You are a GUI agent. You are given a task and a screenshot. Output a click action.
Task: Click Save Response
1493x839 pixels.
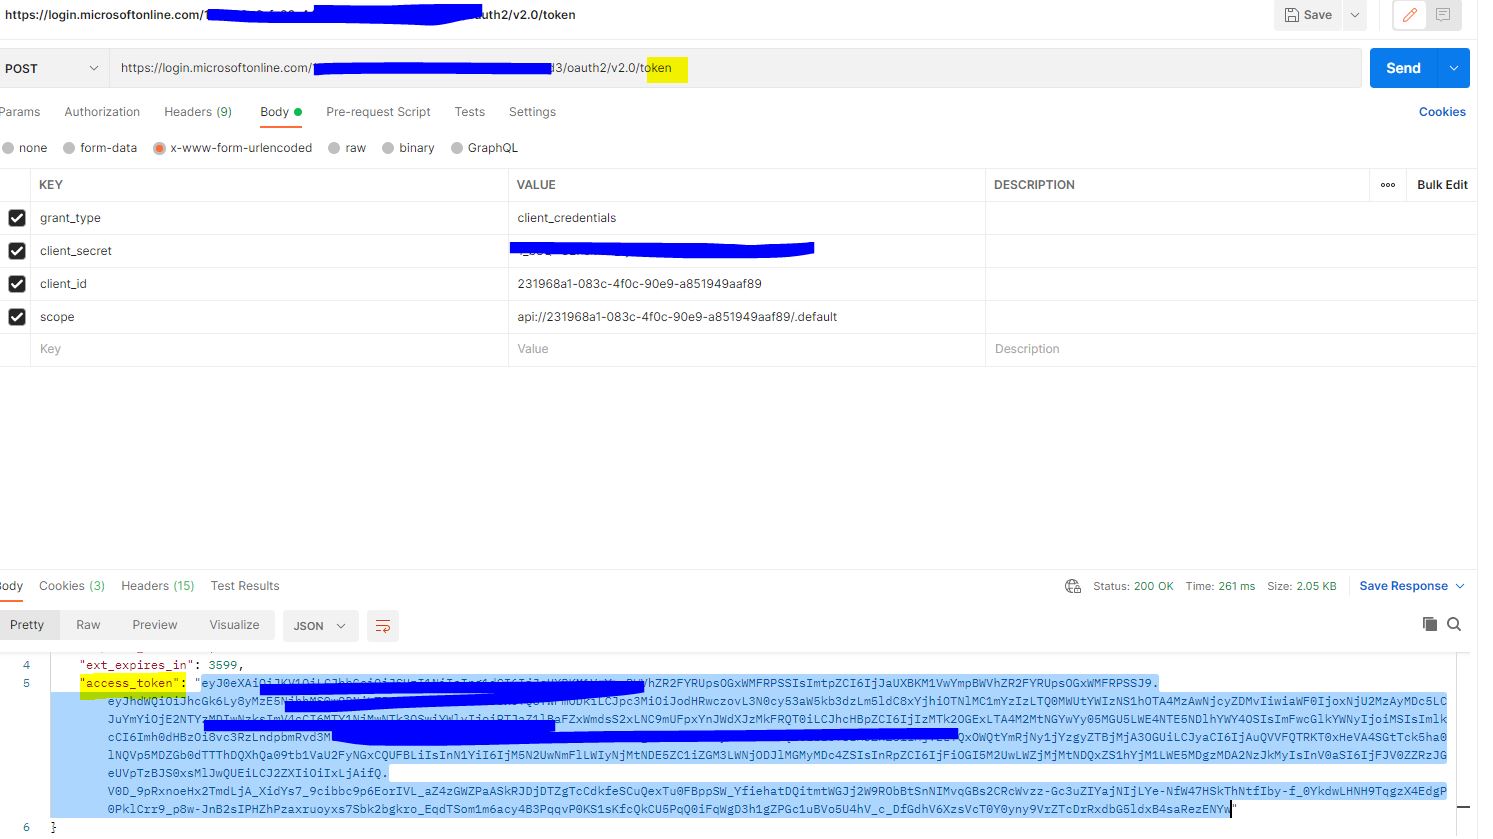click(1403, 586)
